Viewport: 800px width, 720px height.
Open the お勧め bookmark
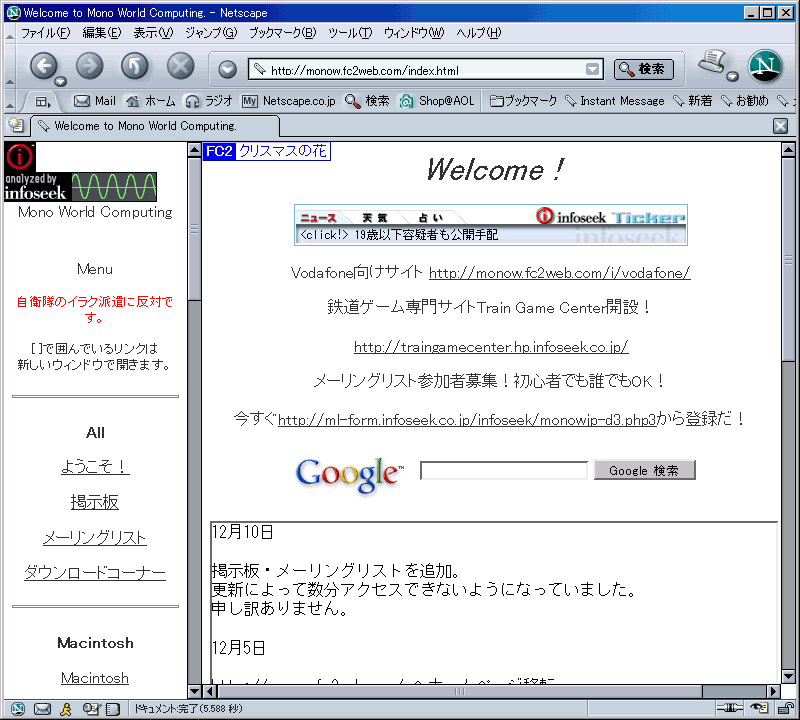[744, 101]
